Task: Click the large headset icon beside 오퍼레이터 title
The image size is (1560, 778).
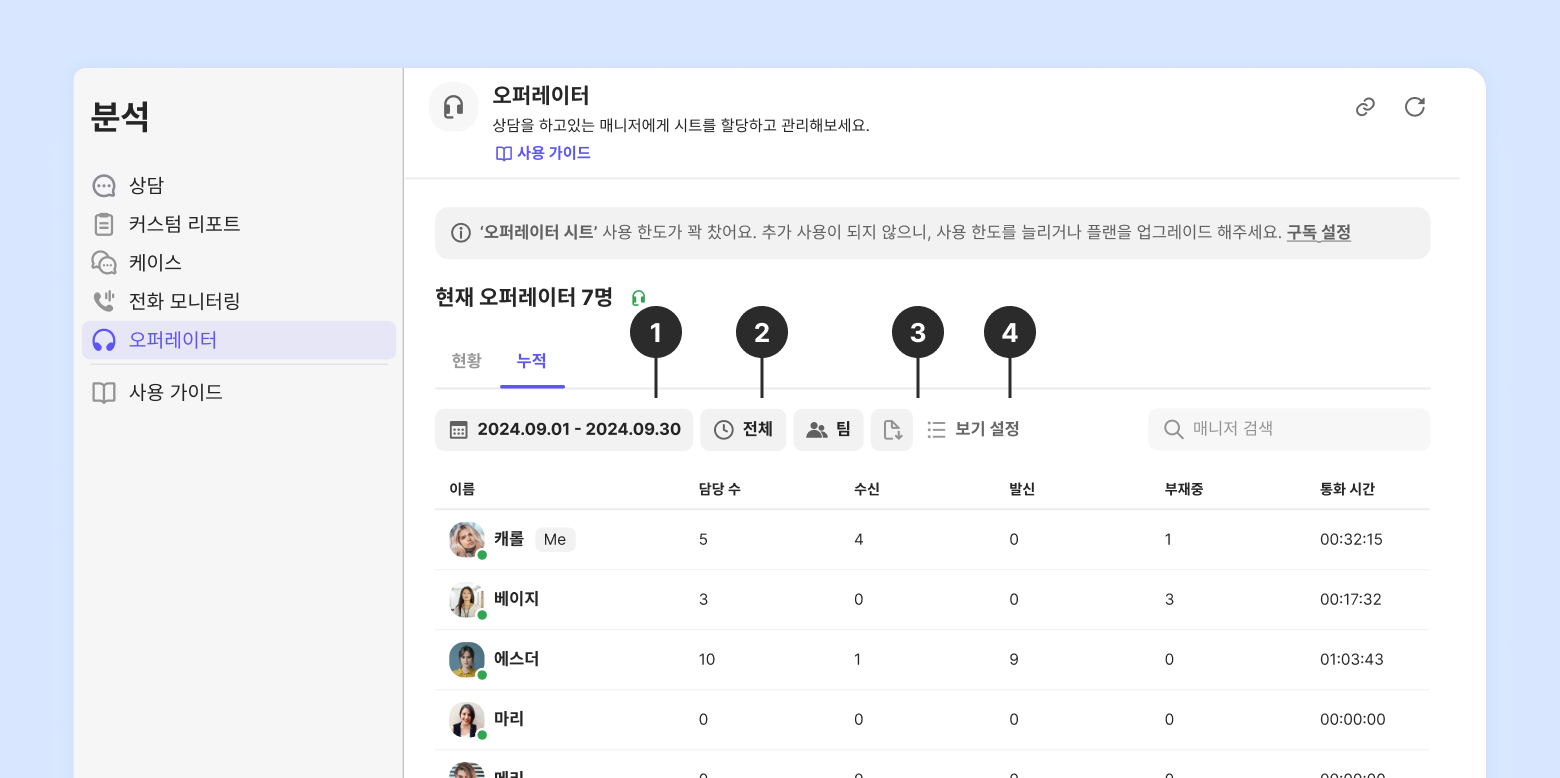Action: (x=453, y=107)
